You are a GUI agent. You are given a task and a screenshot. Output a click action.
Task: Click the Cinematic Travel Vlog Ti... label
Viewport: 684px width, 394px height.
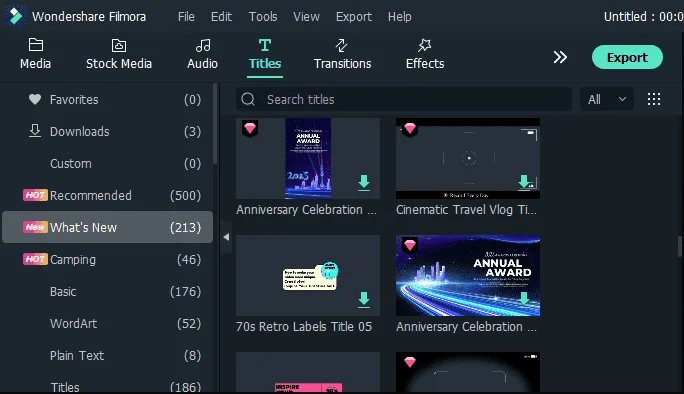(x=466, y=210)
